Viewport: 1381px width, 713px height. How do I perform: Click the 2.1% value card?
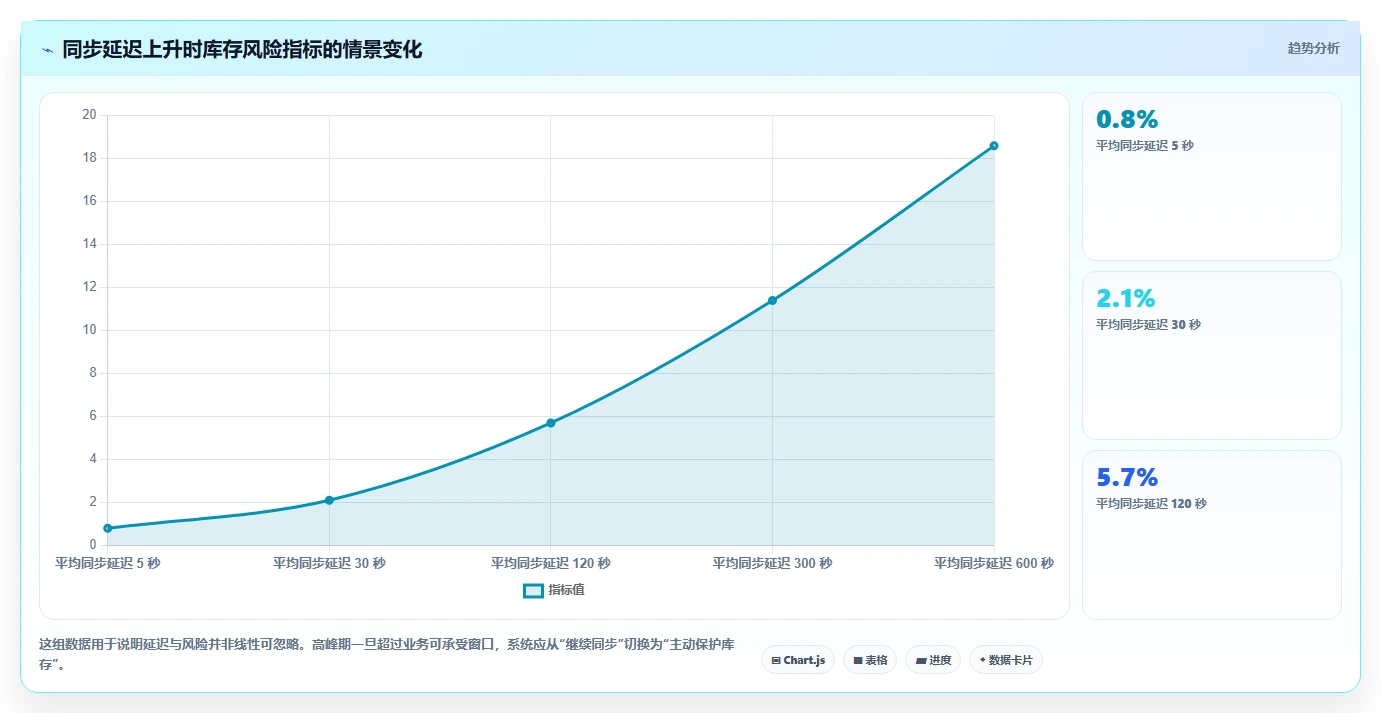[1211, 355]
